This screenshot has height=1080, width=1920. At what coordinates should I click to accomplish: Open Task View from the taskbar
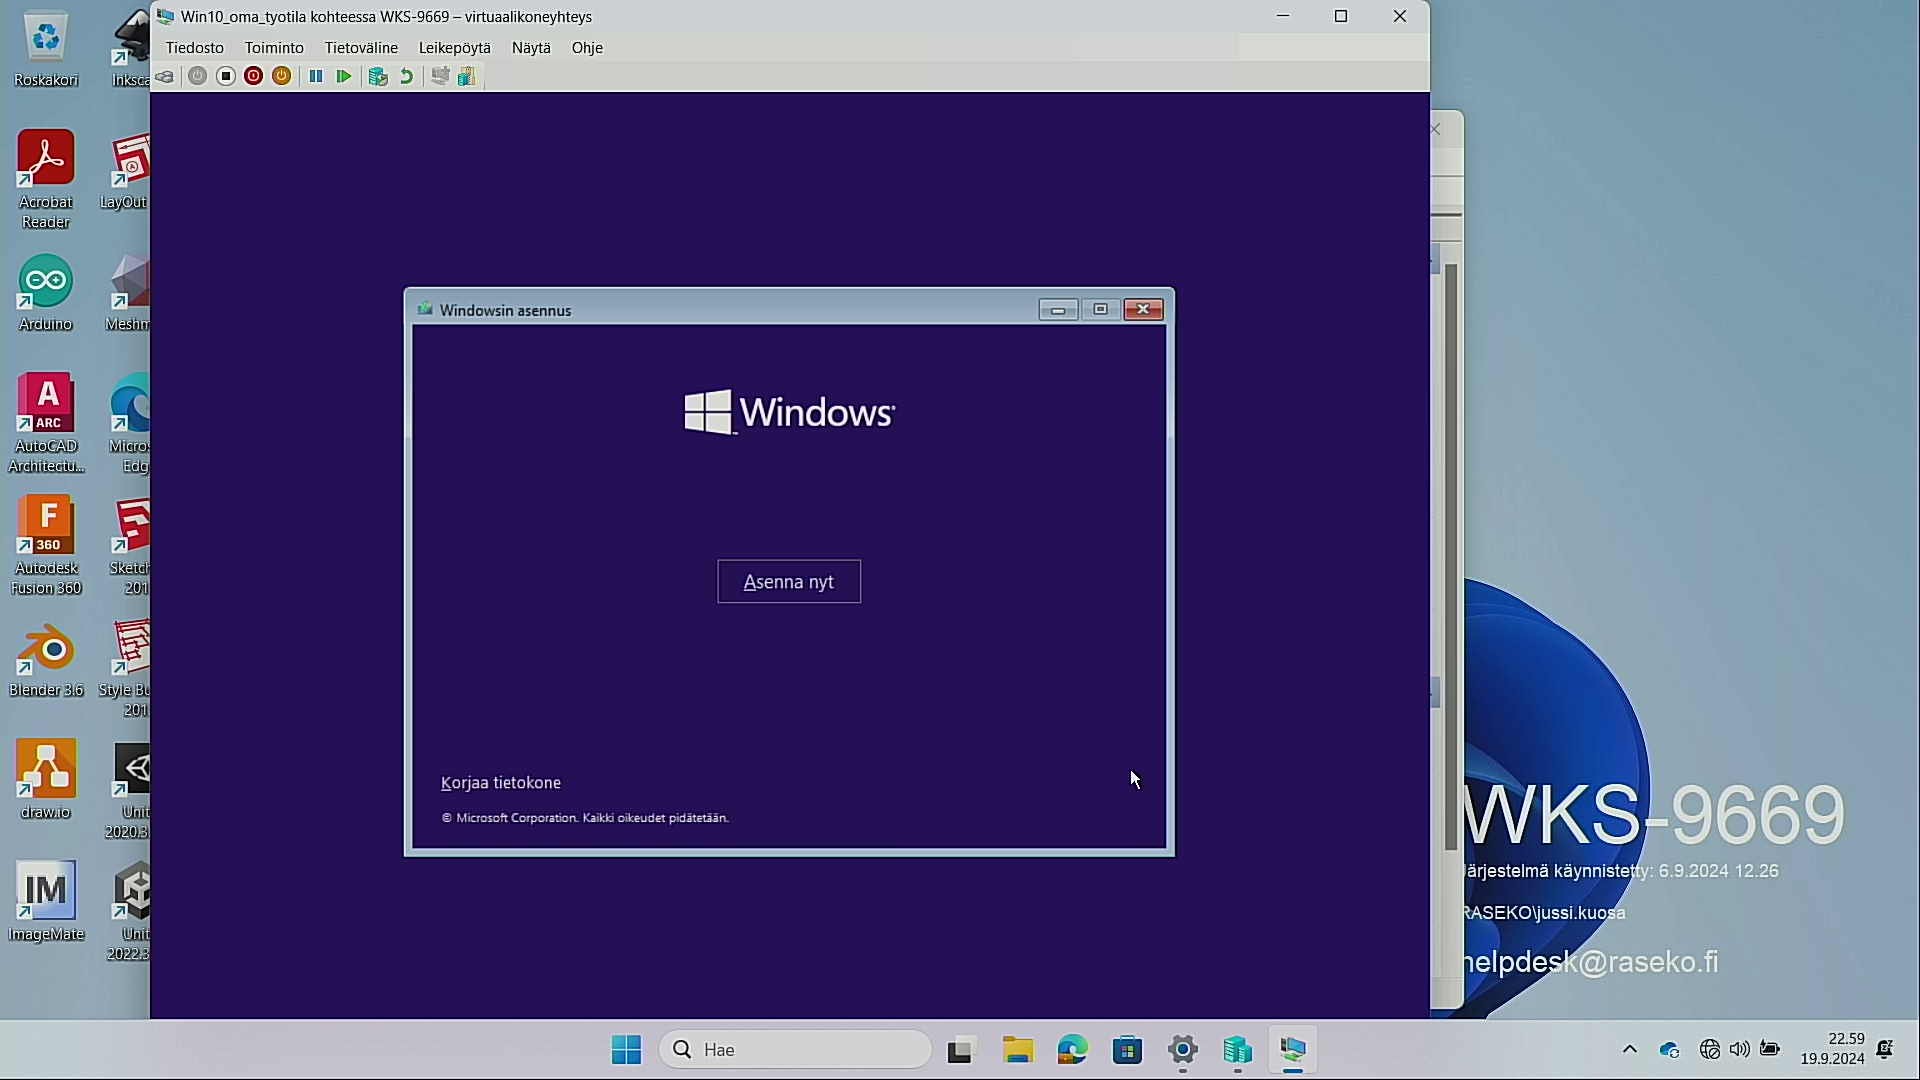point(960,1050)
